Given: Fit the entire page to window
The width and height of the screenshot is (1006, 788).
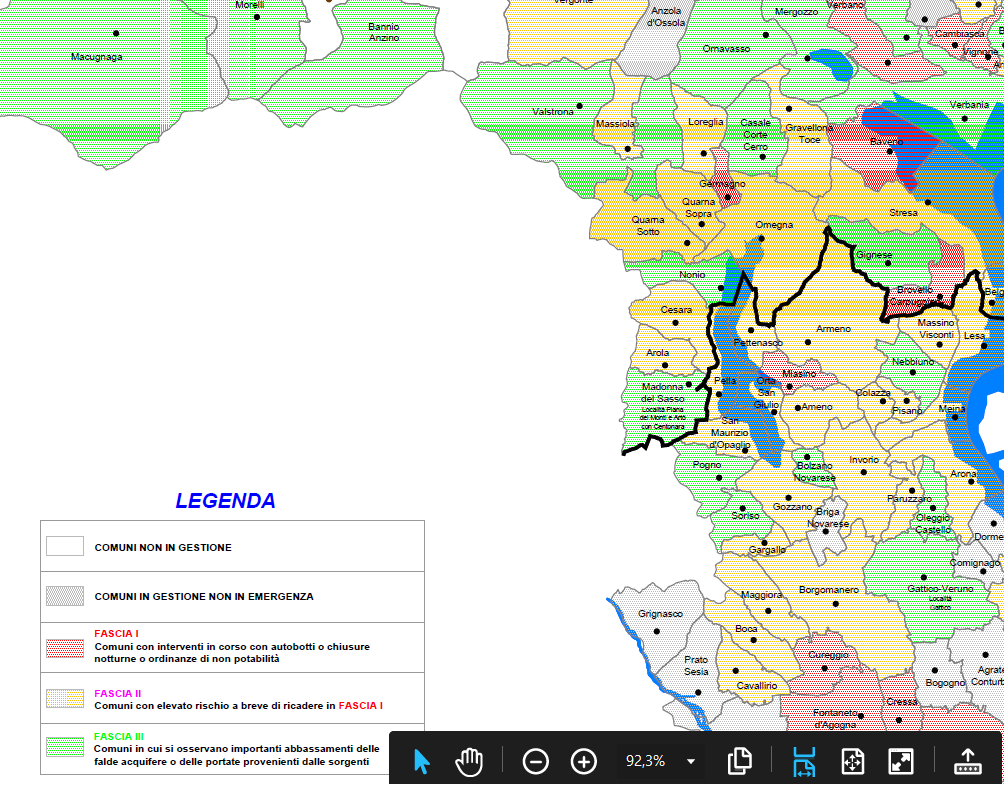Looking at the screenshot, I should [853, 762].
